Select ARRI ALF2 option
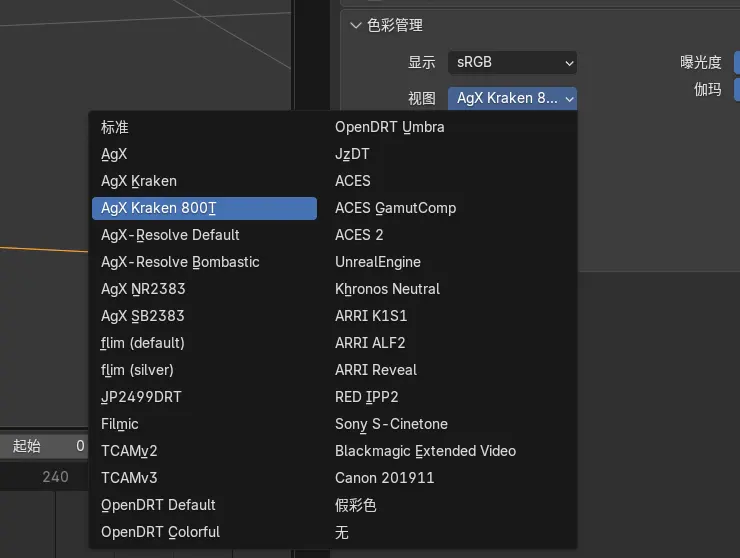 451,343
